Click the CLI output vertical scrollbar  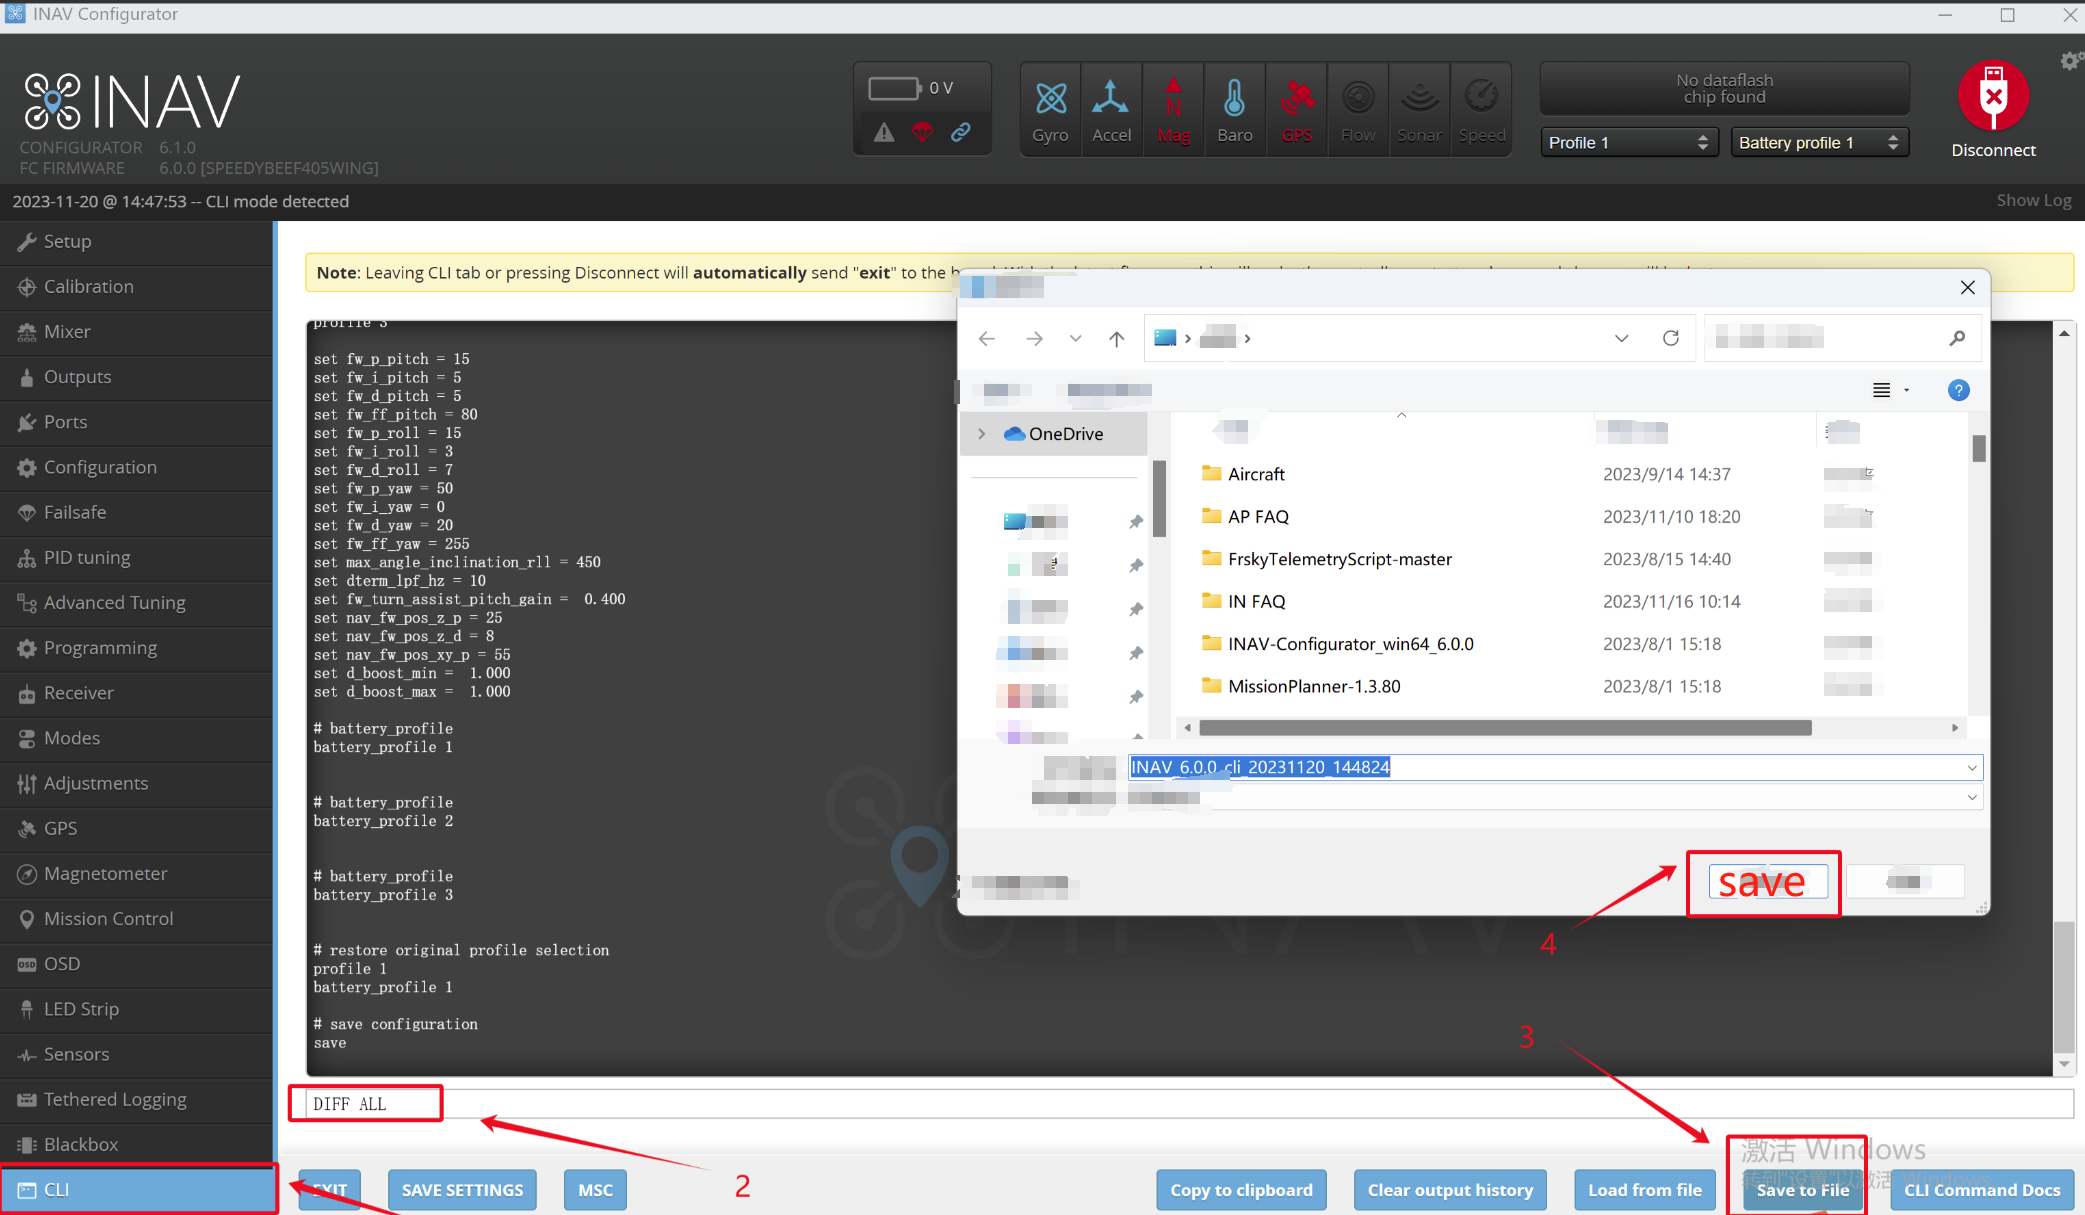[2064, 985]
